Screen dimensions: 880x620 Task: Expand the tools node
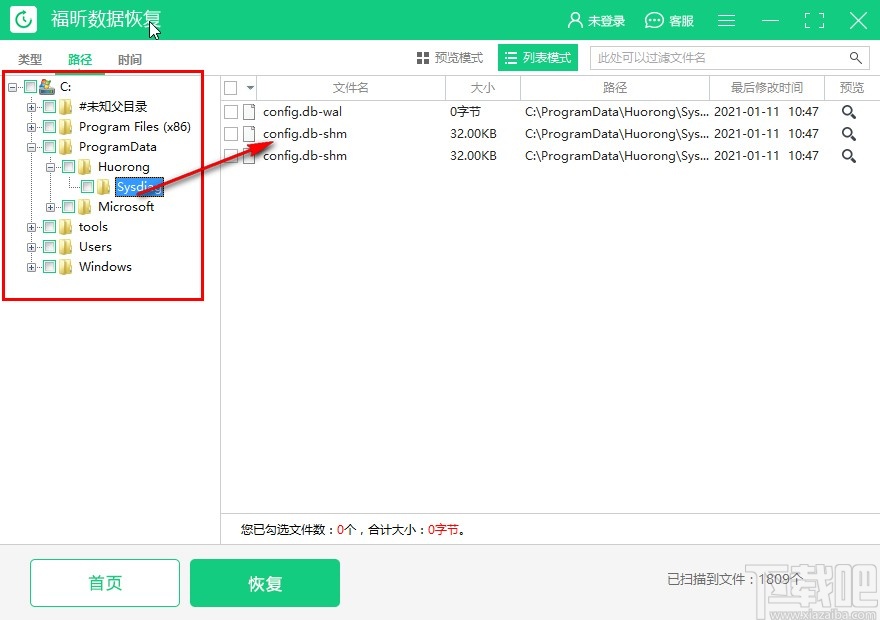(31, 227)
